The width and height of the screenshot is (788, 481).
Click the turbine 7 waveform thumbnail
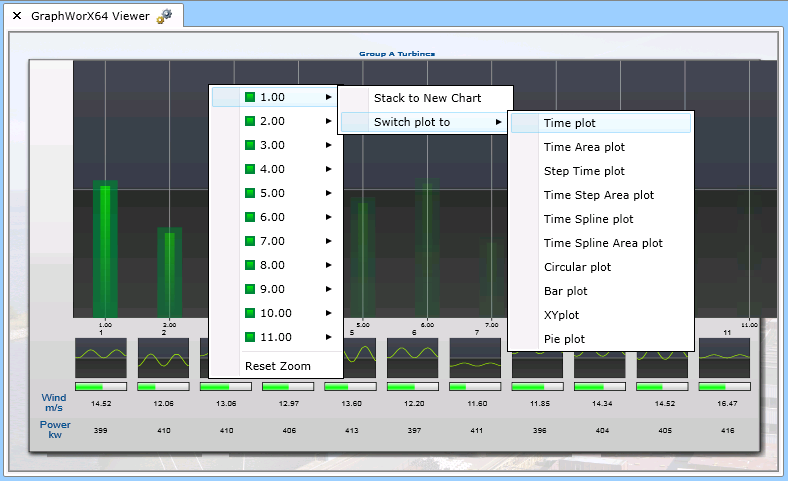coord(475,357)
